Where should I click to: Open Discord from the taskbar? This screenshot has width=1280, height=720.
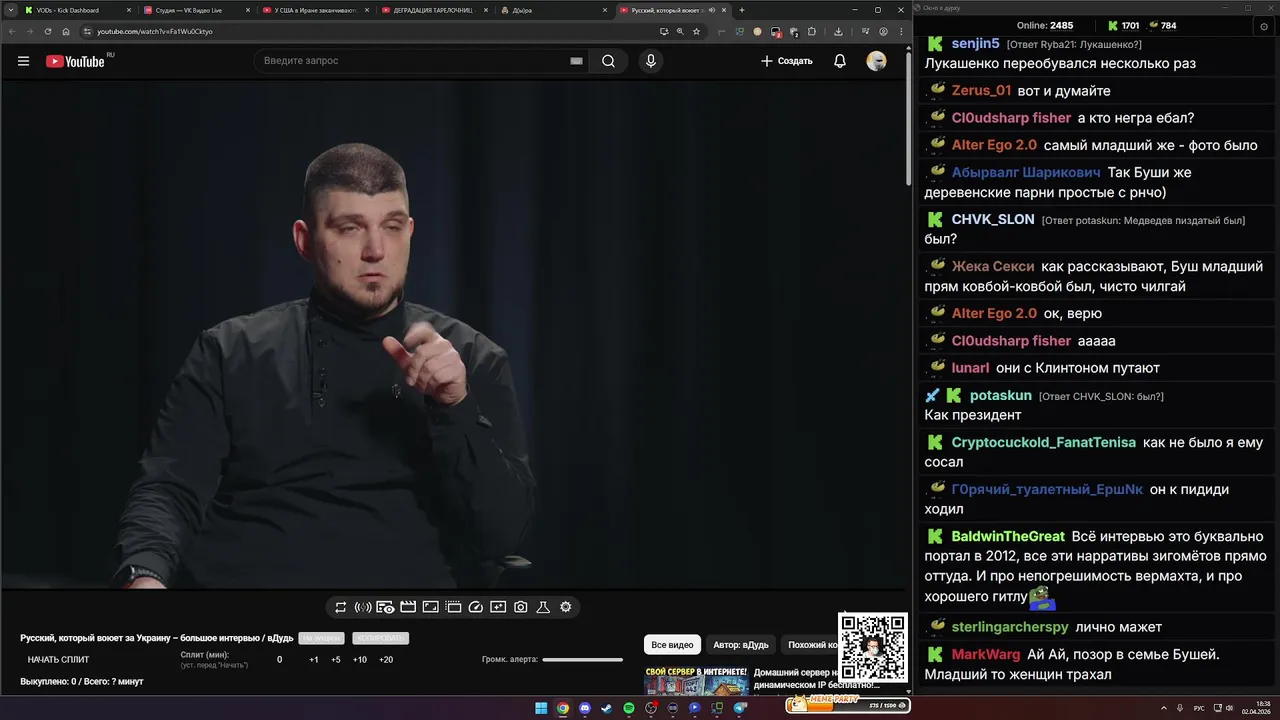pyautogui.click(x=585, y=708)
